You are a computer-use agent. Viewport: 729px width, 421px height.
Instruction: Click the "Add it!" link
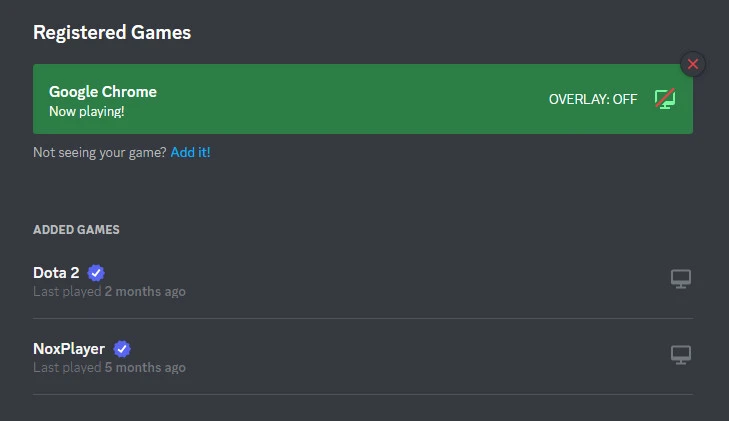(190, 153)
